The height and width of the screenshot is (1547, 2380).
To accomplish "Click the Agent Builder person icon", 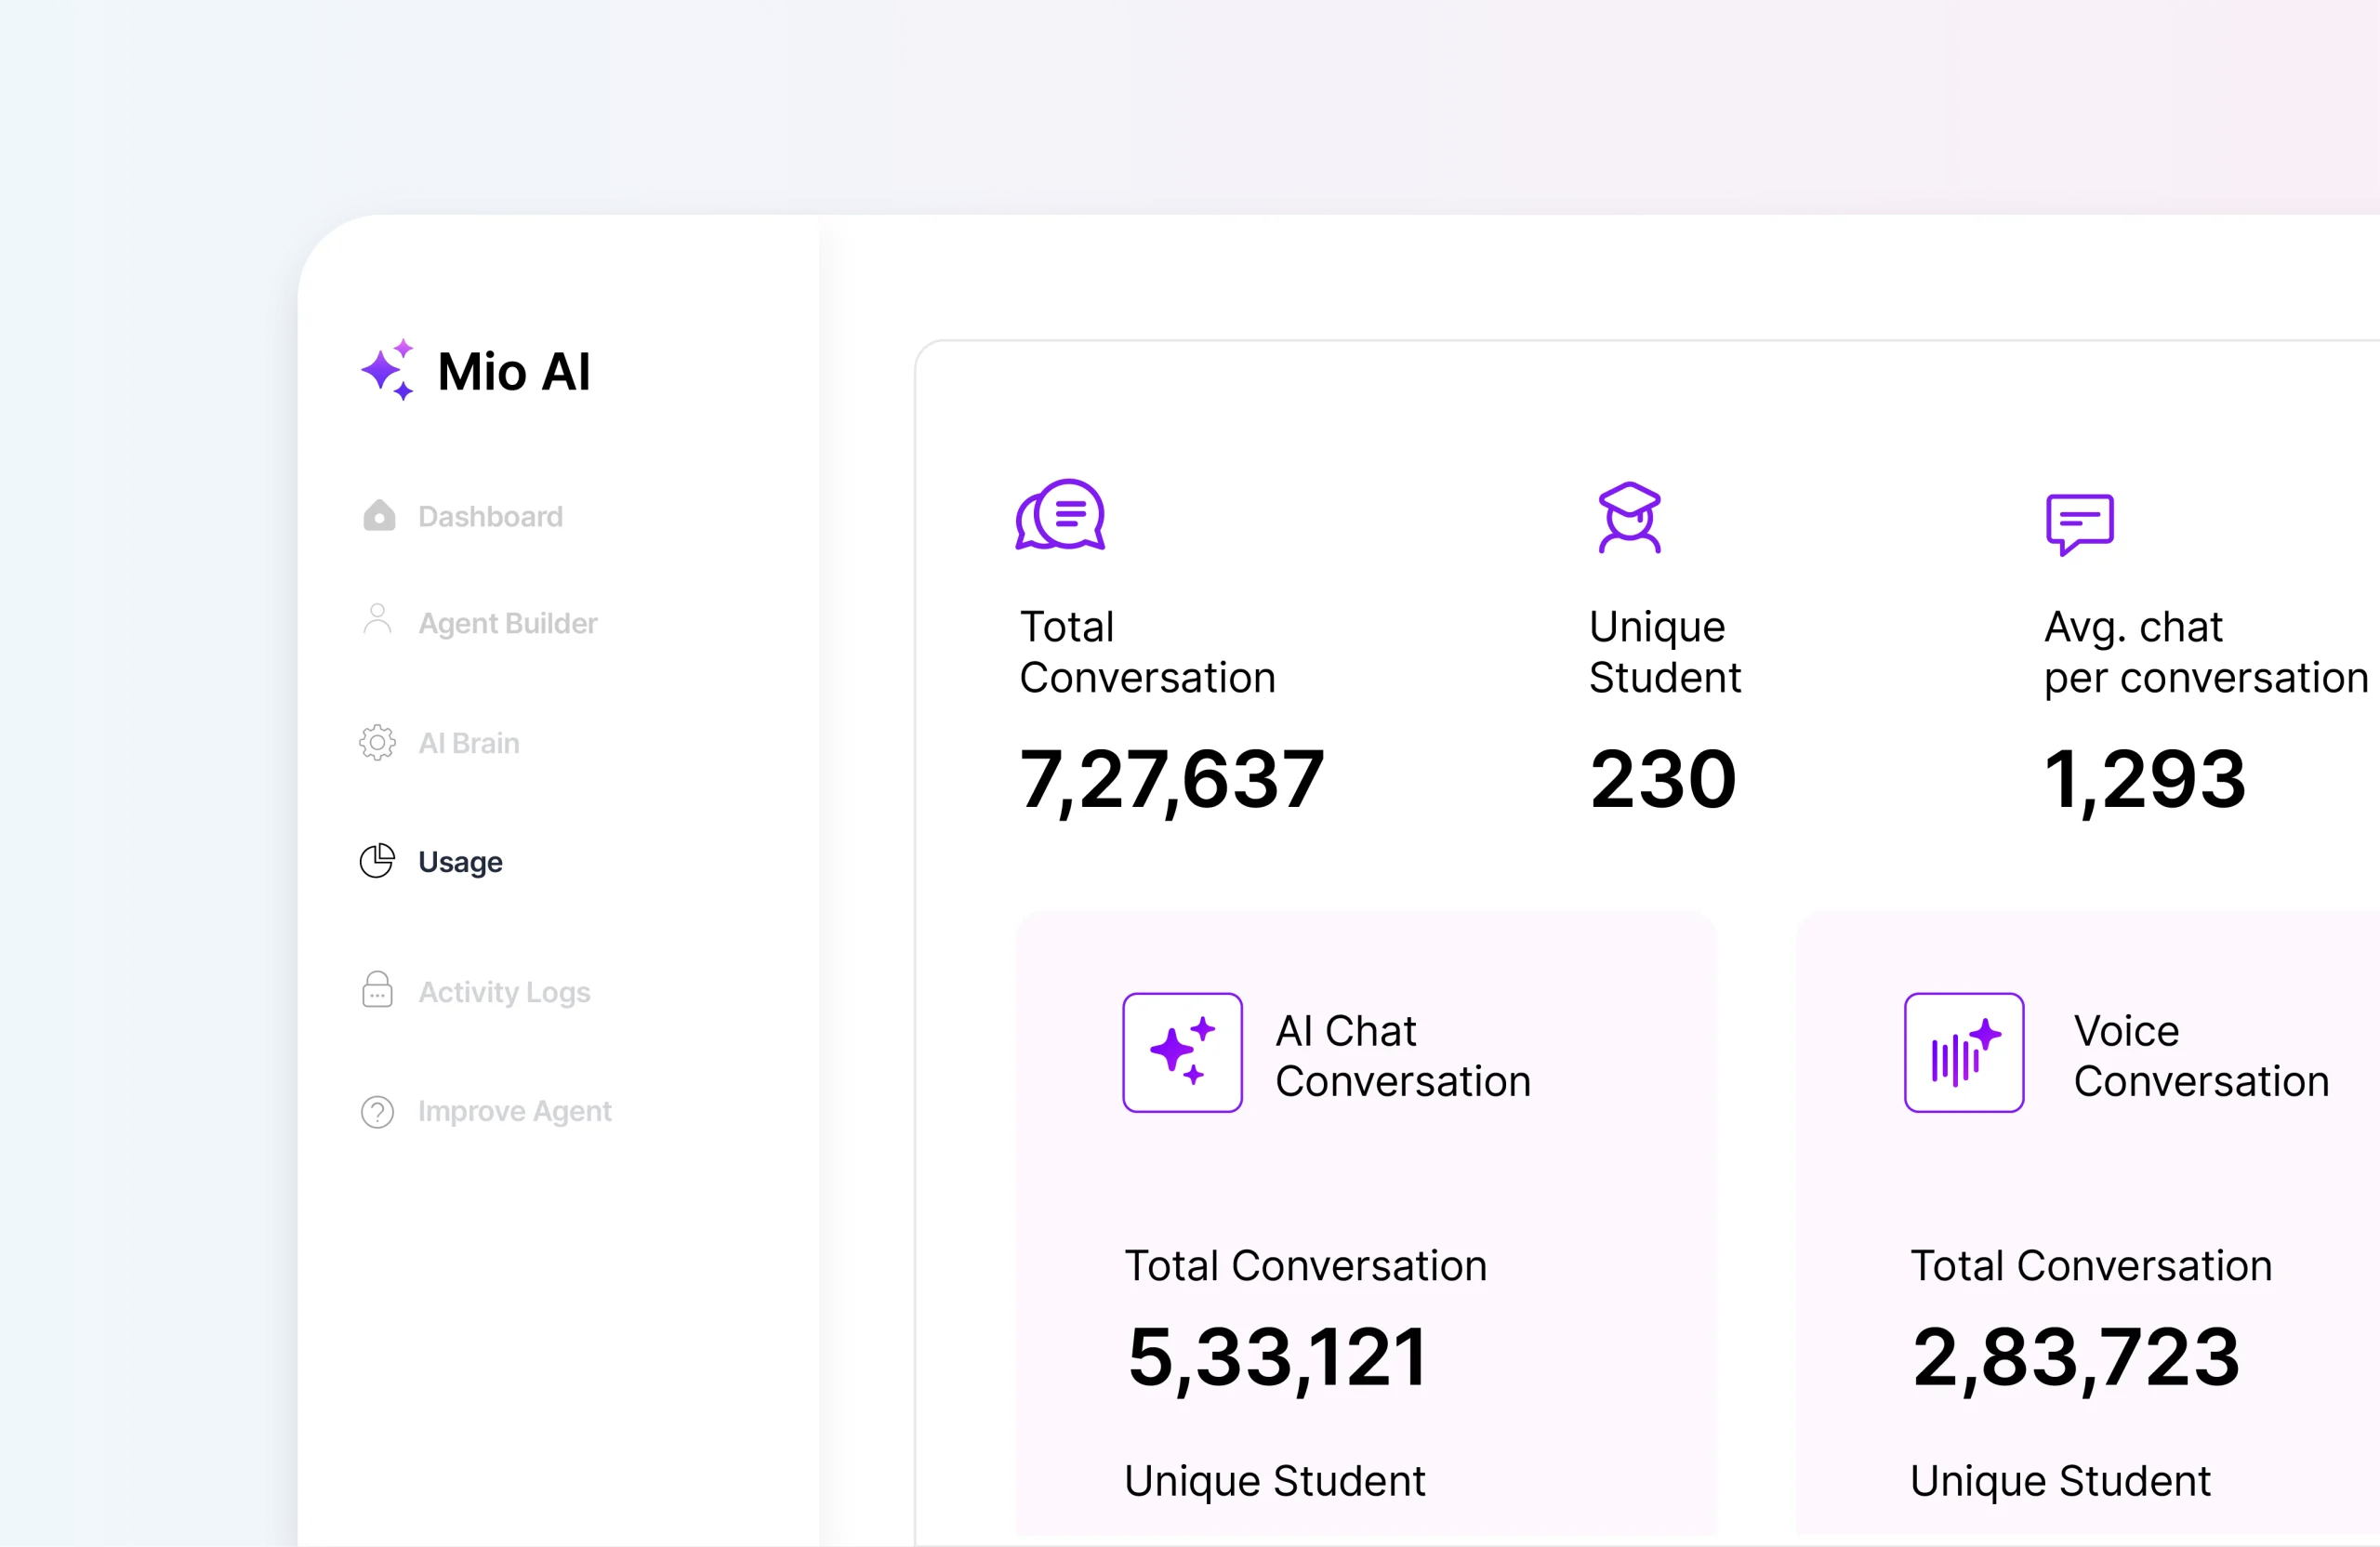I will [377, 620].
